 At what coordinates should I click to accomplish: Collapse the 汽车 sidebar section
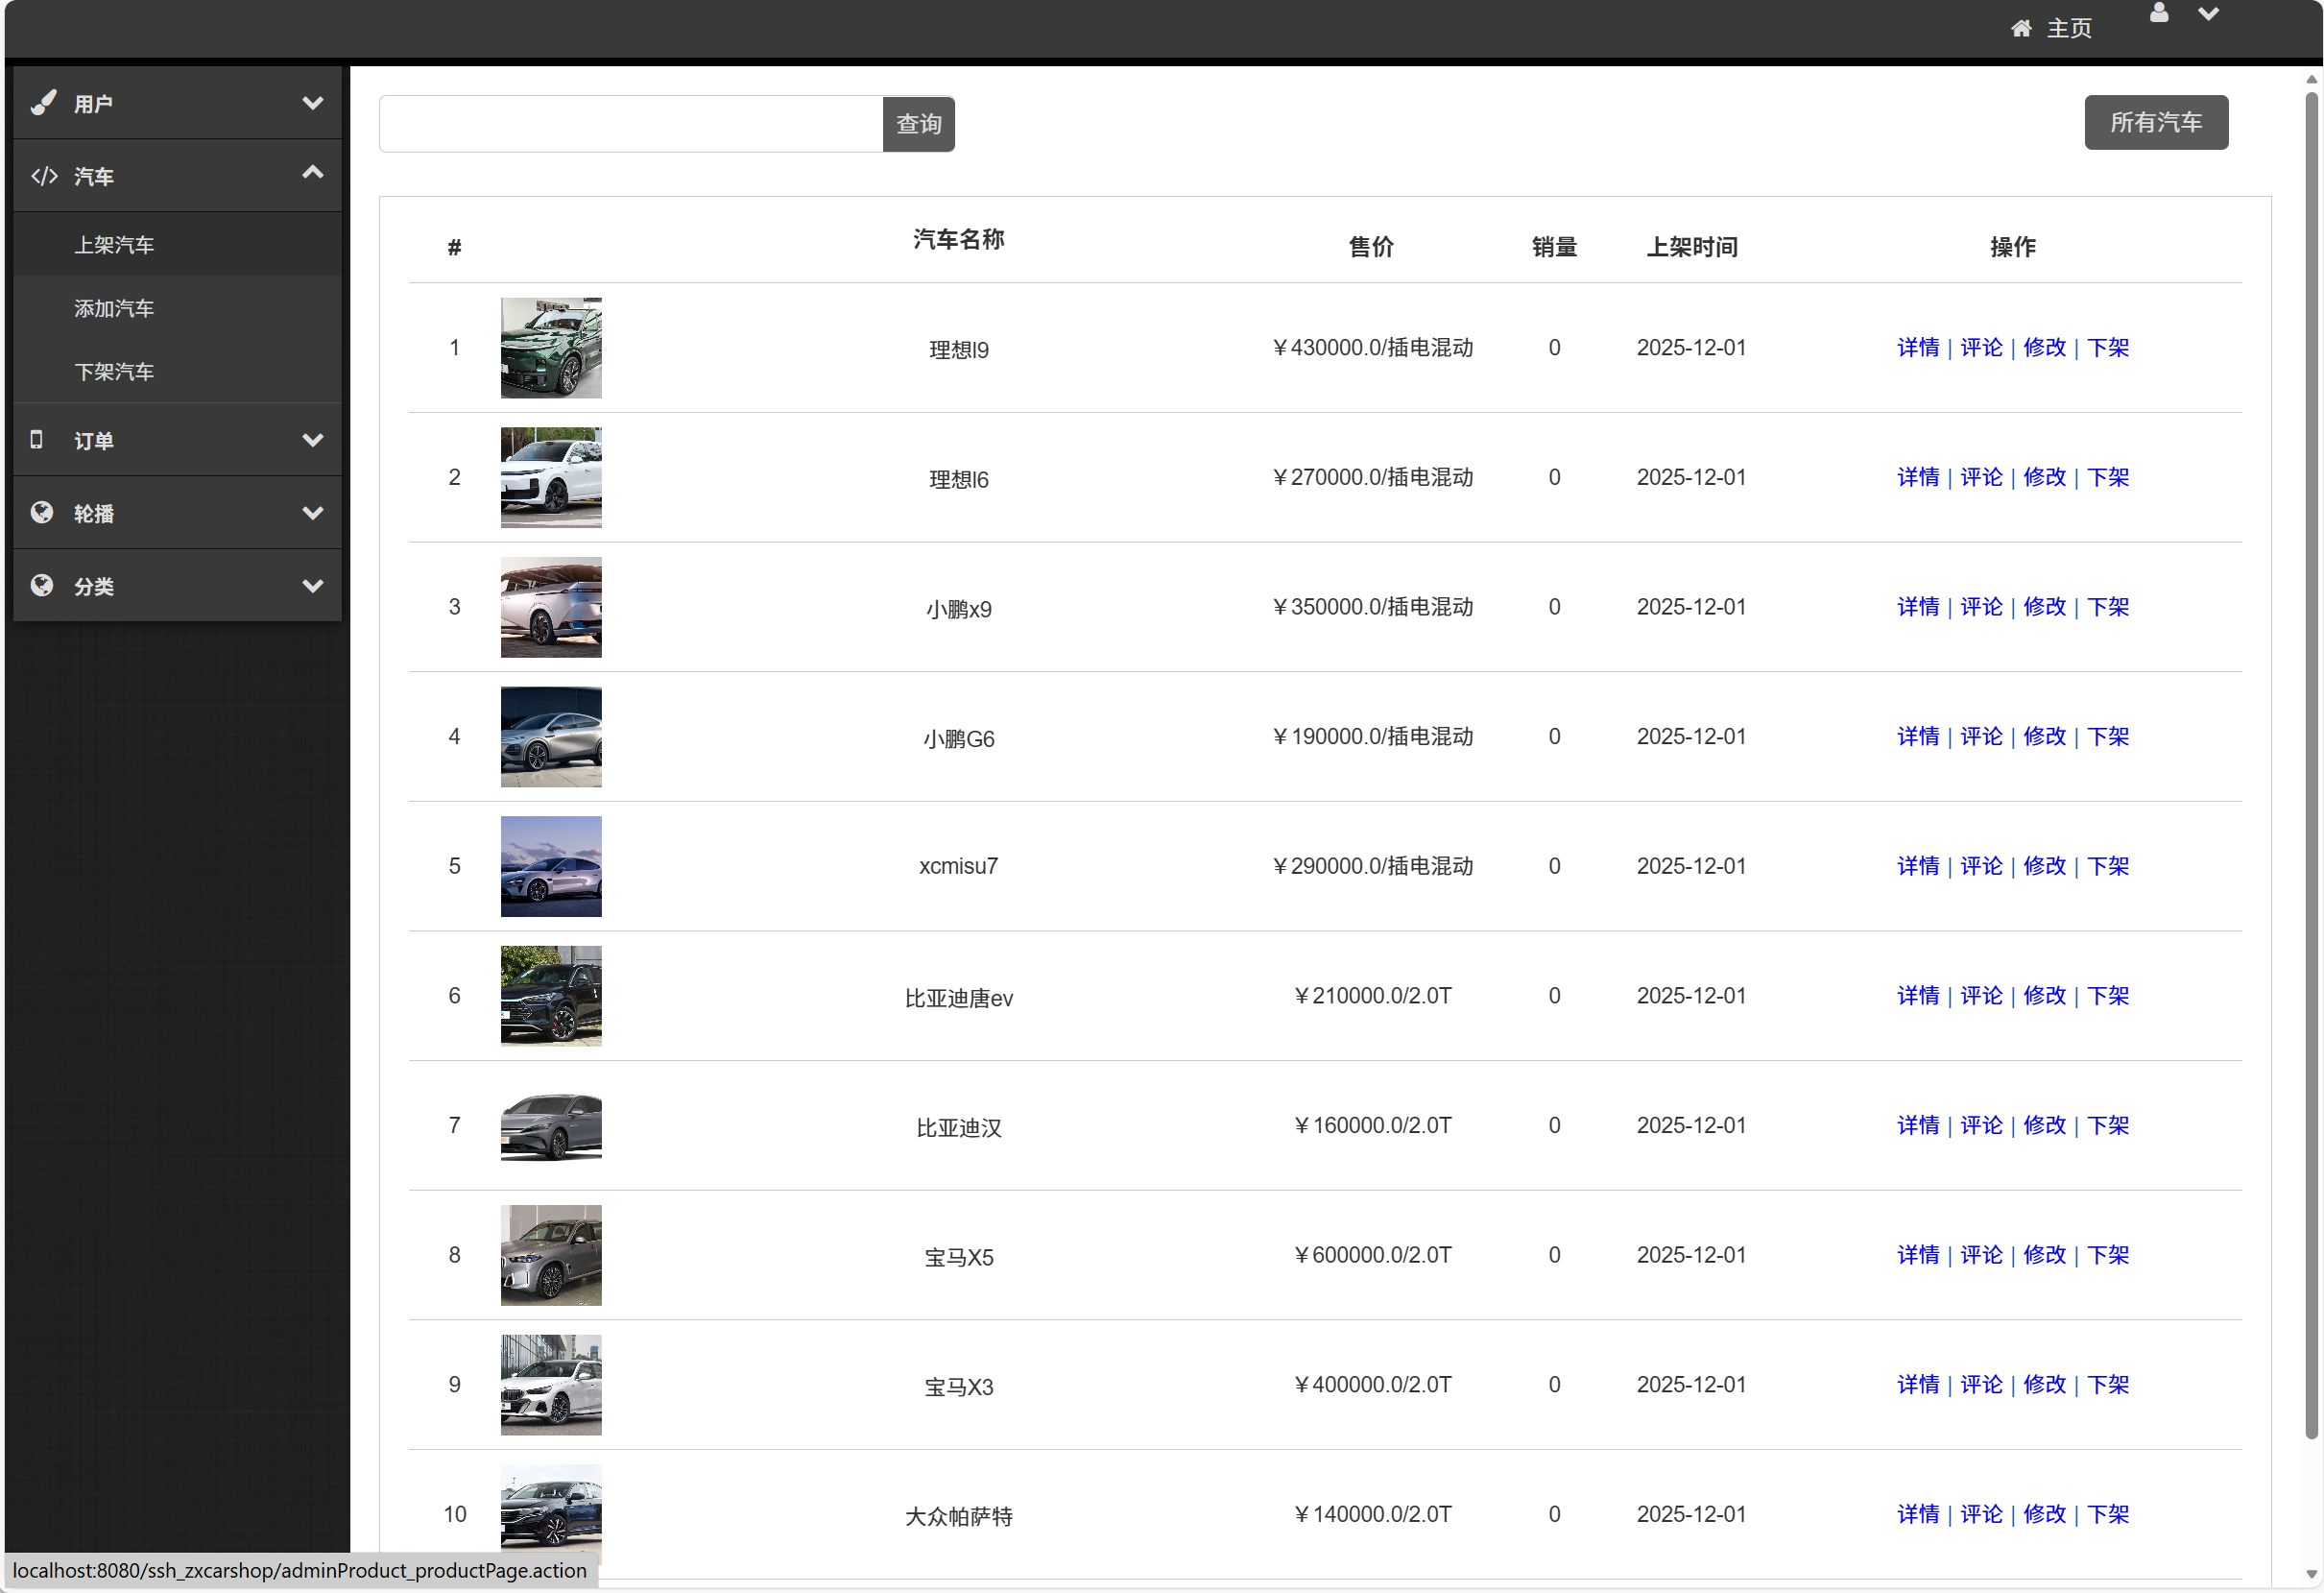pyautogui.click(x=311, y=172)
